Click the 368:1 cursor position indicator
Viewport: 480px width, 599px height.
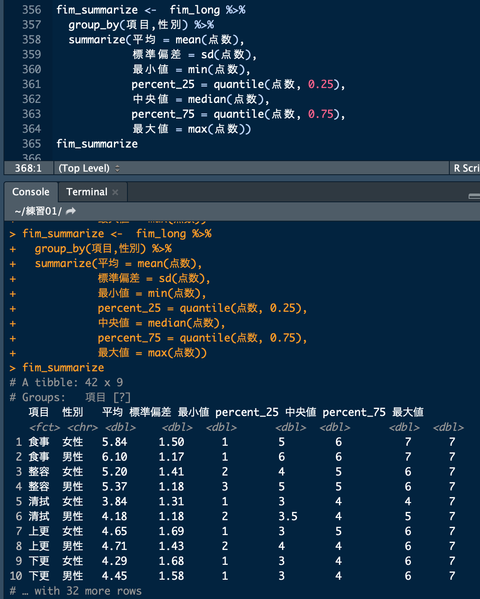(x=28, y=168)
